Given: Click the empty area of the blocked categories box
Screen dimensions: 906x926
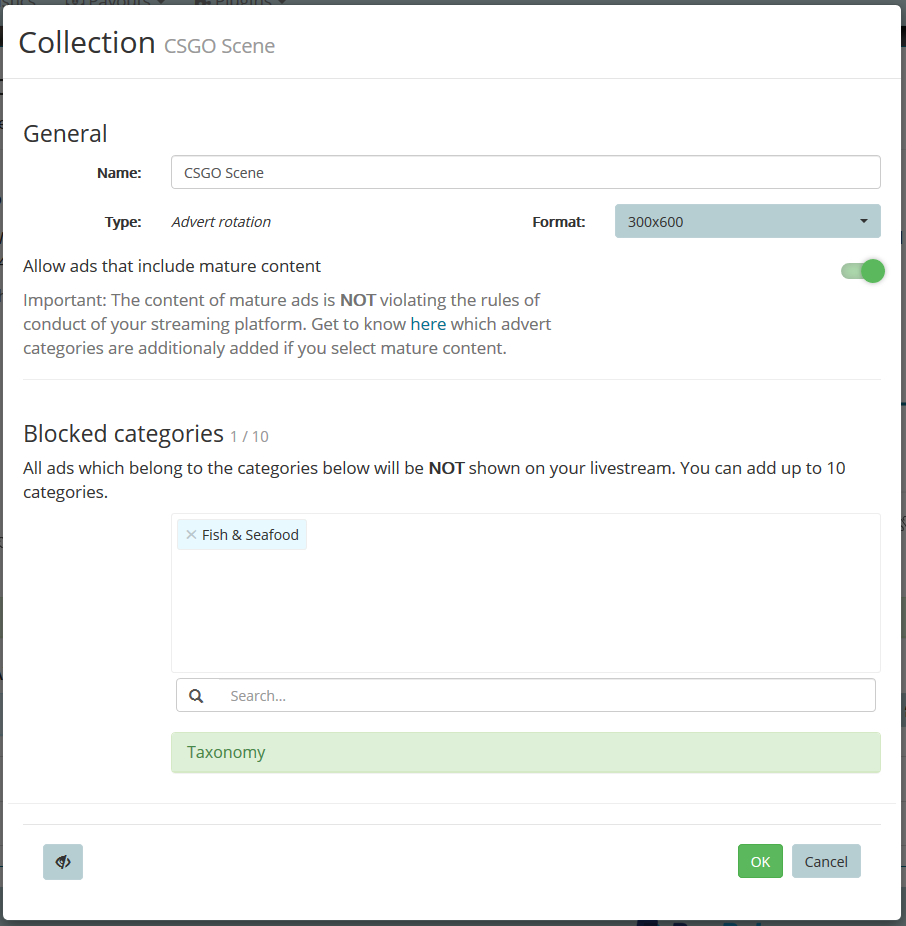Looking at the screenshot, I should coord(525,610).
